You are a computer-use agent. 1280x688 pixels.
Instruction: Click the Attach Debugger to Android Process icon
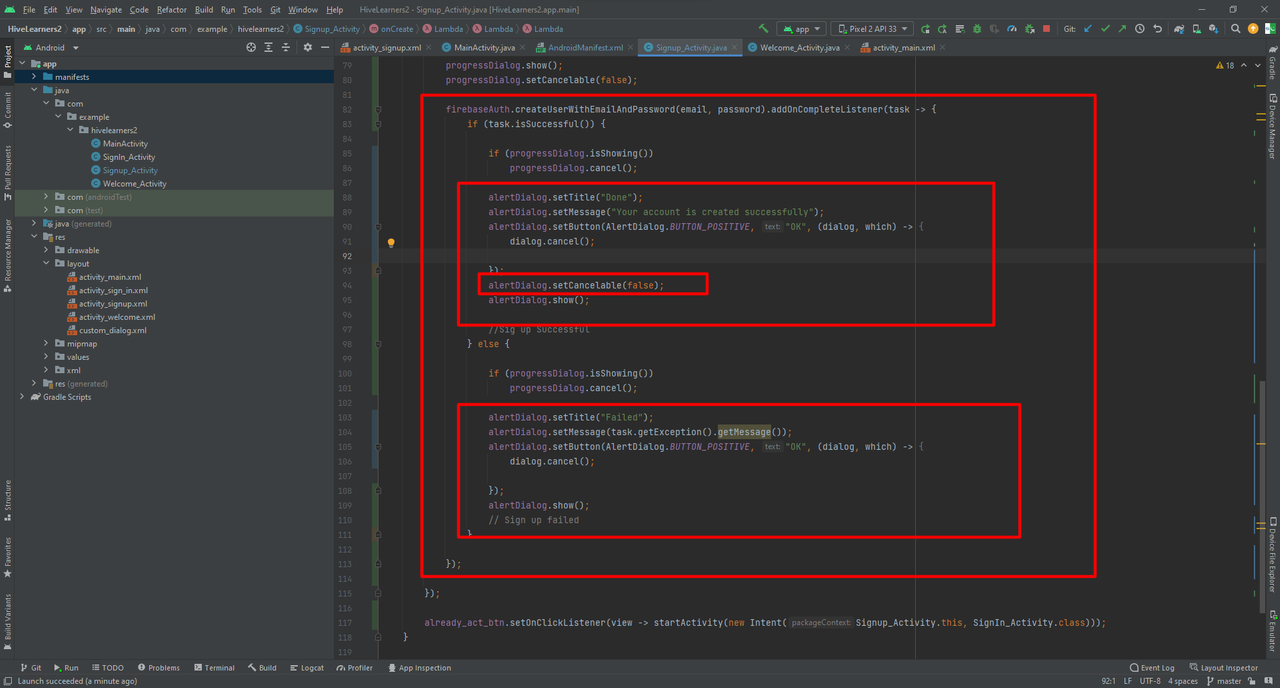[1030, 29]
